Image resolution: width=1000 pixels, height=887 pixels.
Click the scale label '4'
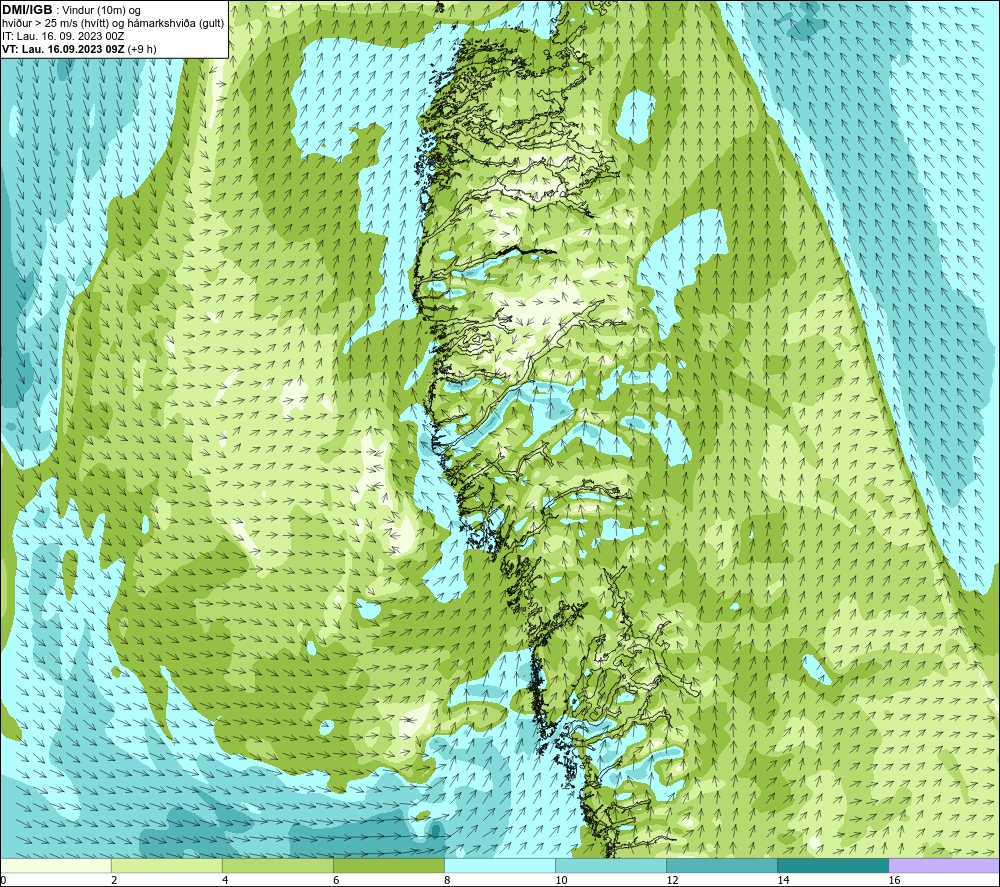tap(225, 881)
